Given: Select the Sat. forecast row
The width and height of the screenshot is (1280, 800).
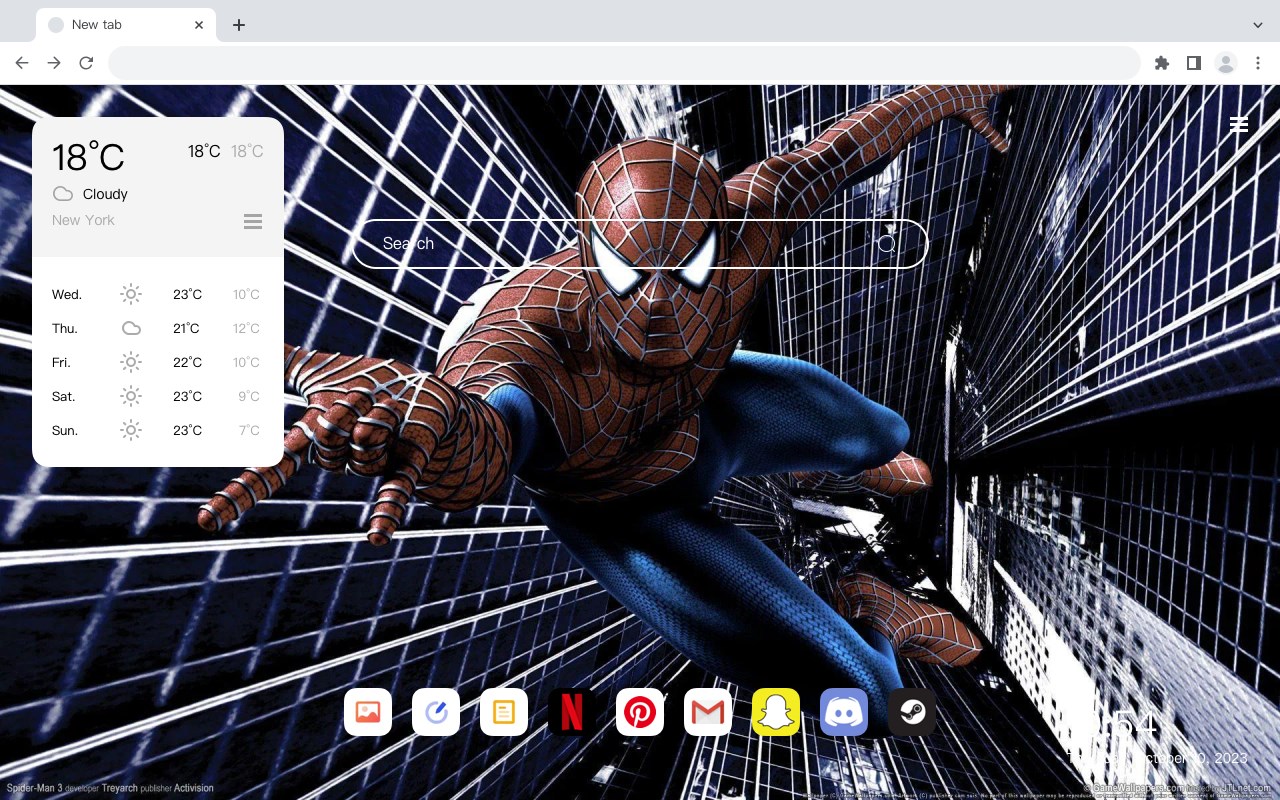Looking at the screenshot, I should [x=158, y=396].
